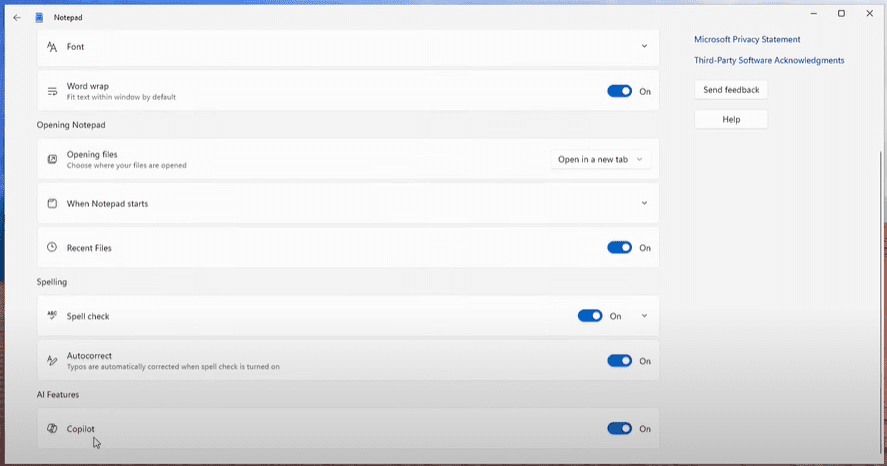Image resolution: width=887 pixels, height=466 pixels.
Task: Click the 'Copilot' label
Action: pyautogui.click(x=80, y=429)
